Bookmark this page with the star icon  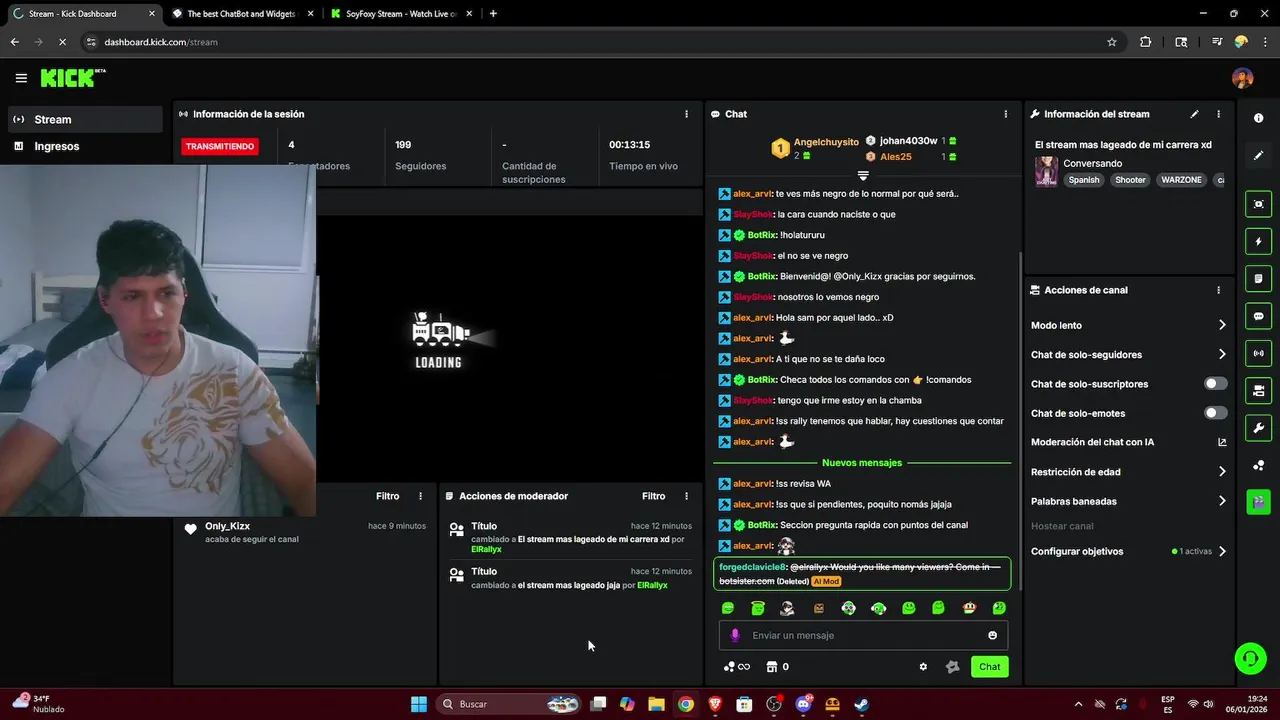coord(1111,42)
